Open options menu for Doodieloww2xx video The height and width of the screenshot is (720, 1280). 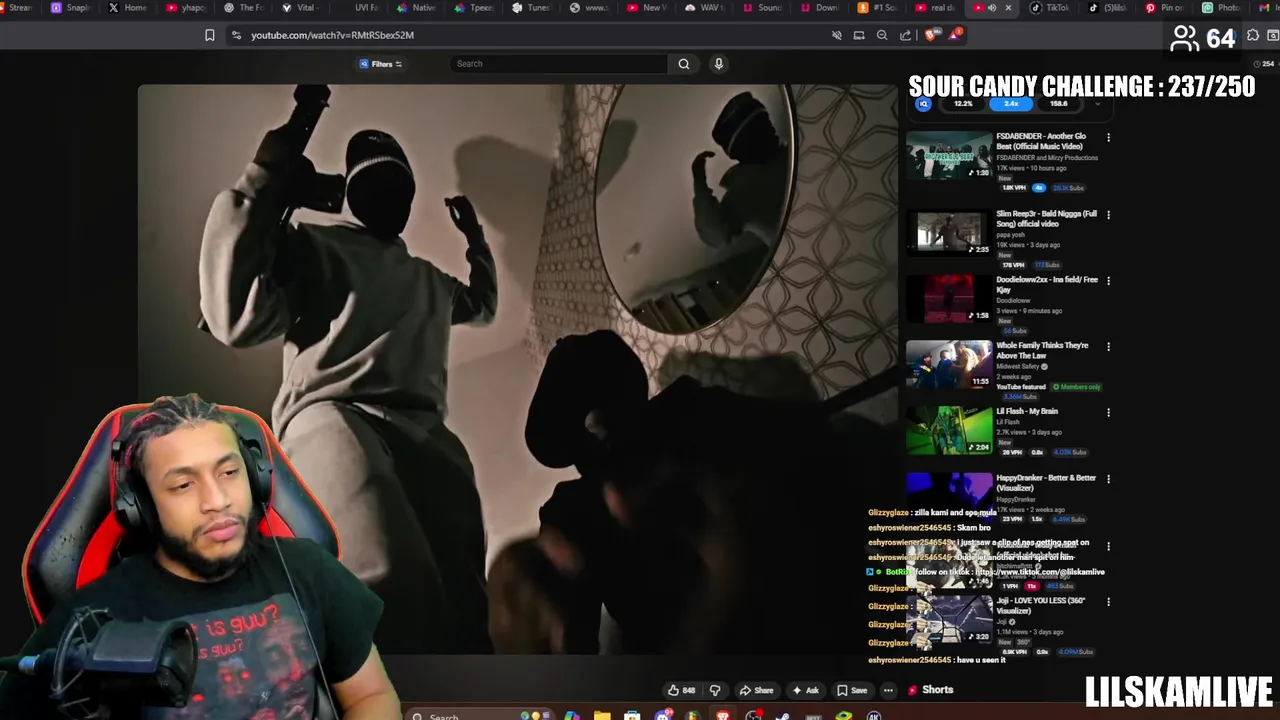point(1108,281)
